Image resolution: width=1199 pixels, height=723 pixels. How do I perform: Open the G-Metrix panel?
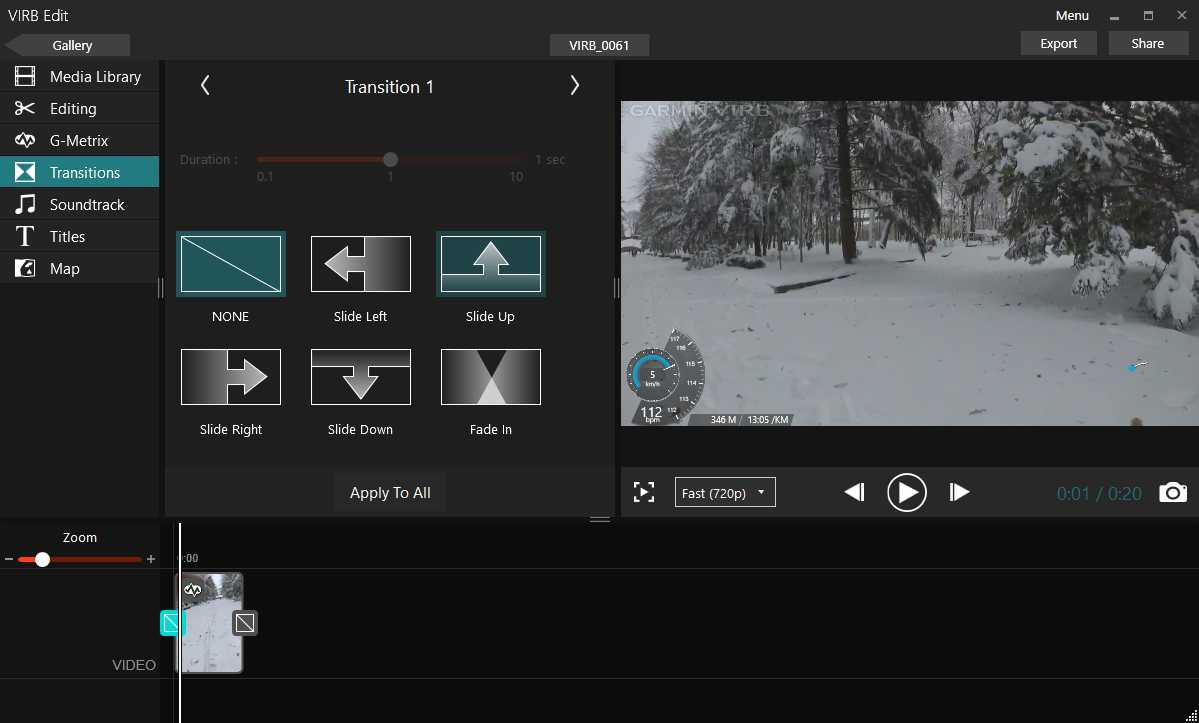point(79,141)
